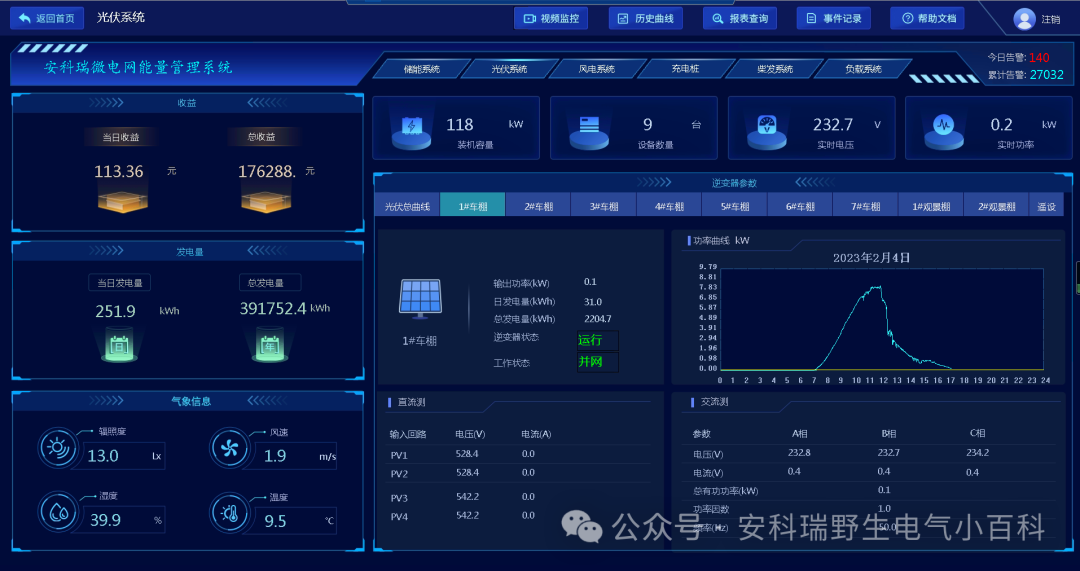Click the 辐照度 sun icon

pos(57,448)
